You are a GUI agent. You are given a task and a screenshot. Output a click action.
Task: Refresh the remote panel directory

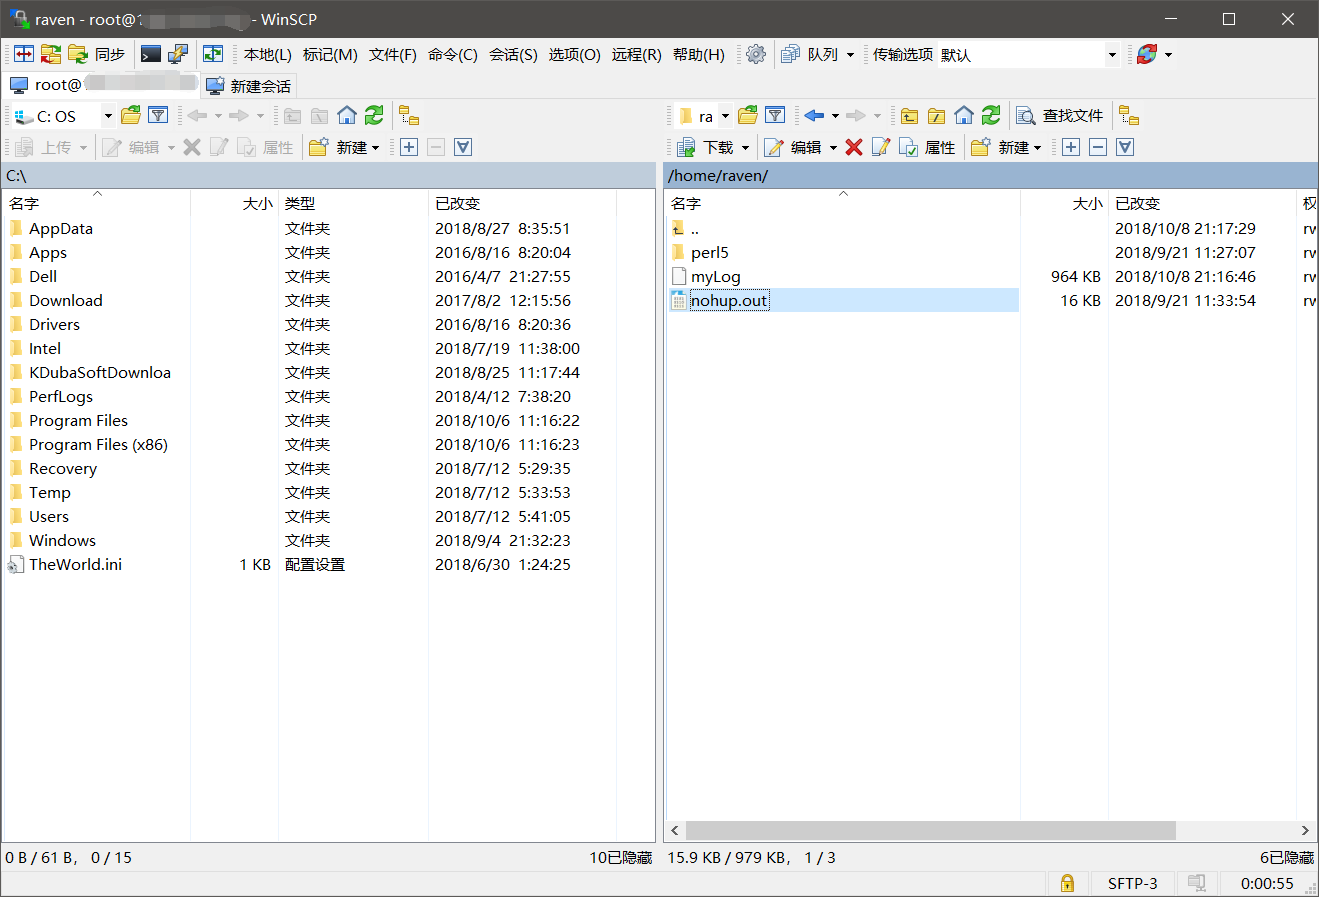tap(991, 116)
